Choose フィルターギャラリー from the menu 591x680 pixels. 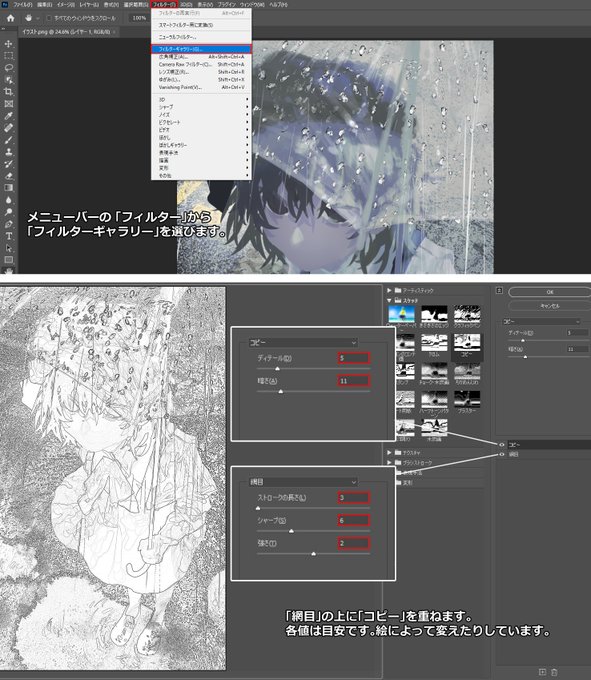click(201, 49)
